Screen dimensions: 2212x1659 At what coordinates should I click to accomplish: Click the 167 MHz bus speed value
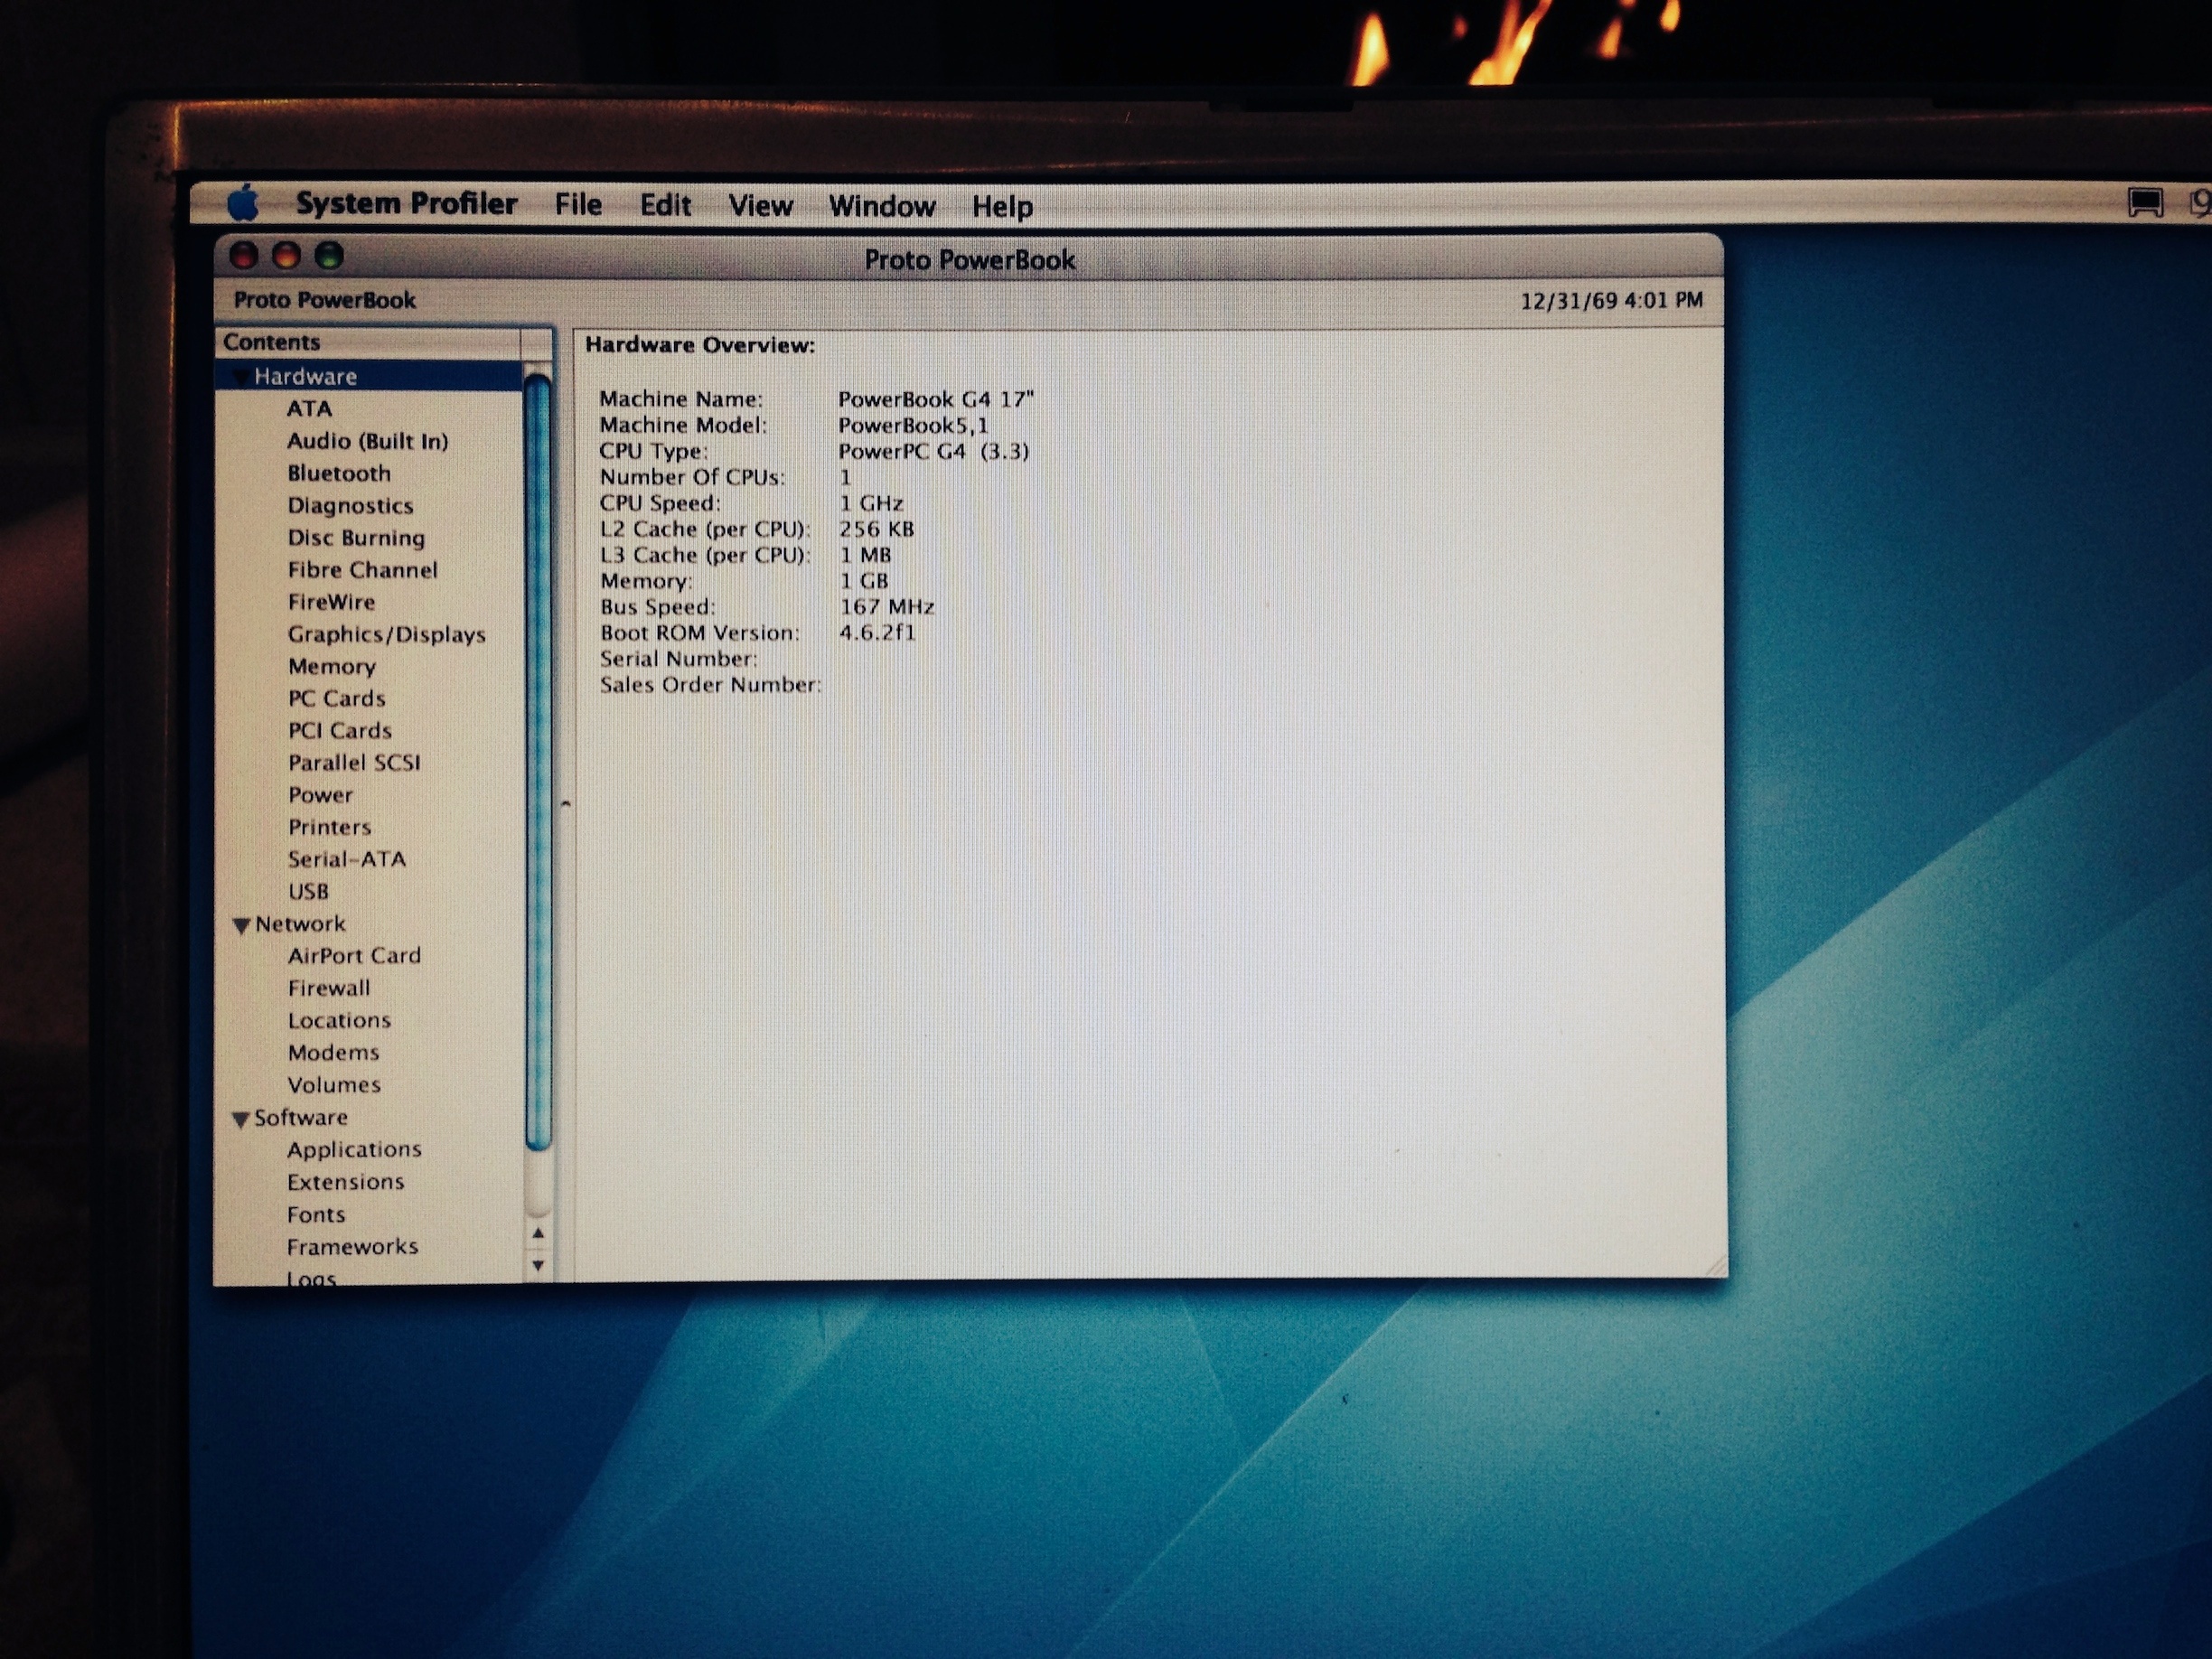[887, 607]
